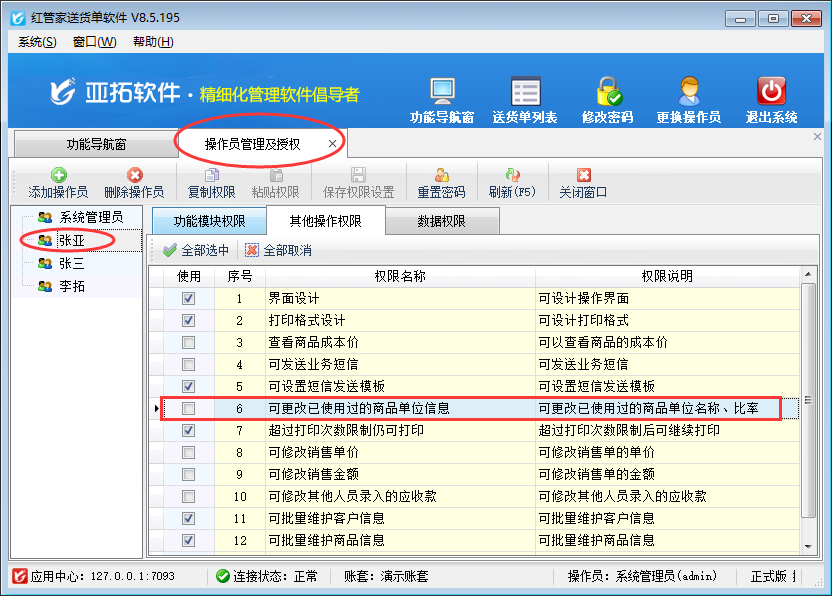The width and height of the screenshot is (832, 596).
Task: Open the 送货单列表 icon
Action: click(x=525, y=94)
